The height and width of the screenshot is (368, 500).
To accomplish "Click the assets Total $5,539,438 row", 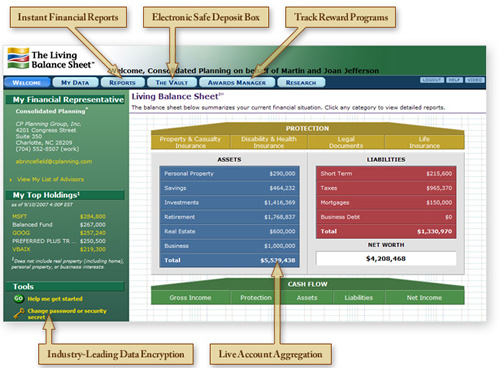I will 229,260.
